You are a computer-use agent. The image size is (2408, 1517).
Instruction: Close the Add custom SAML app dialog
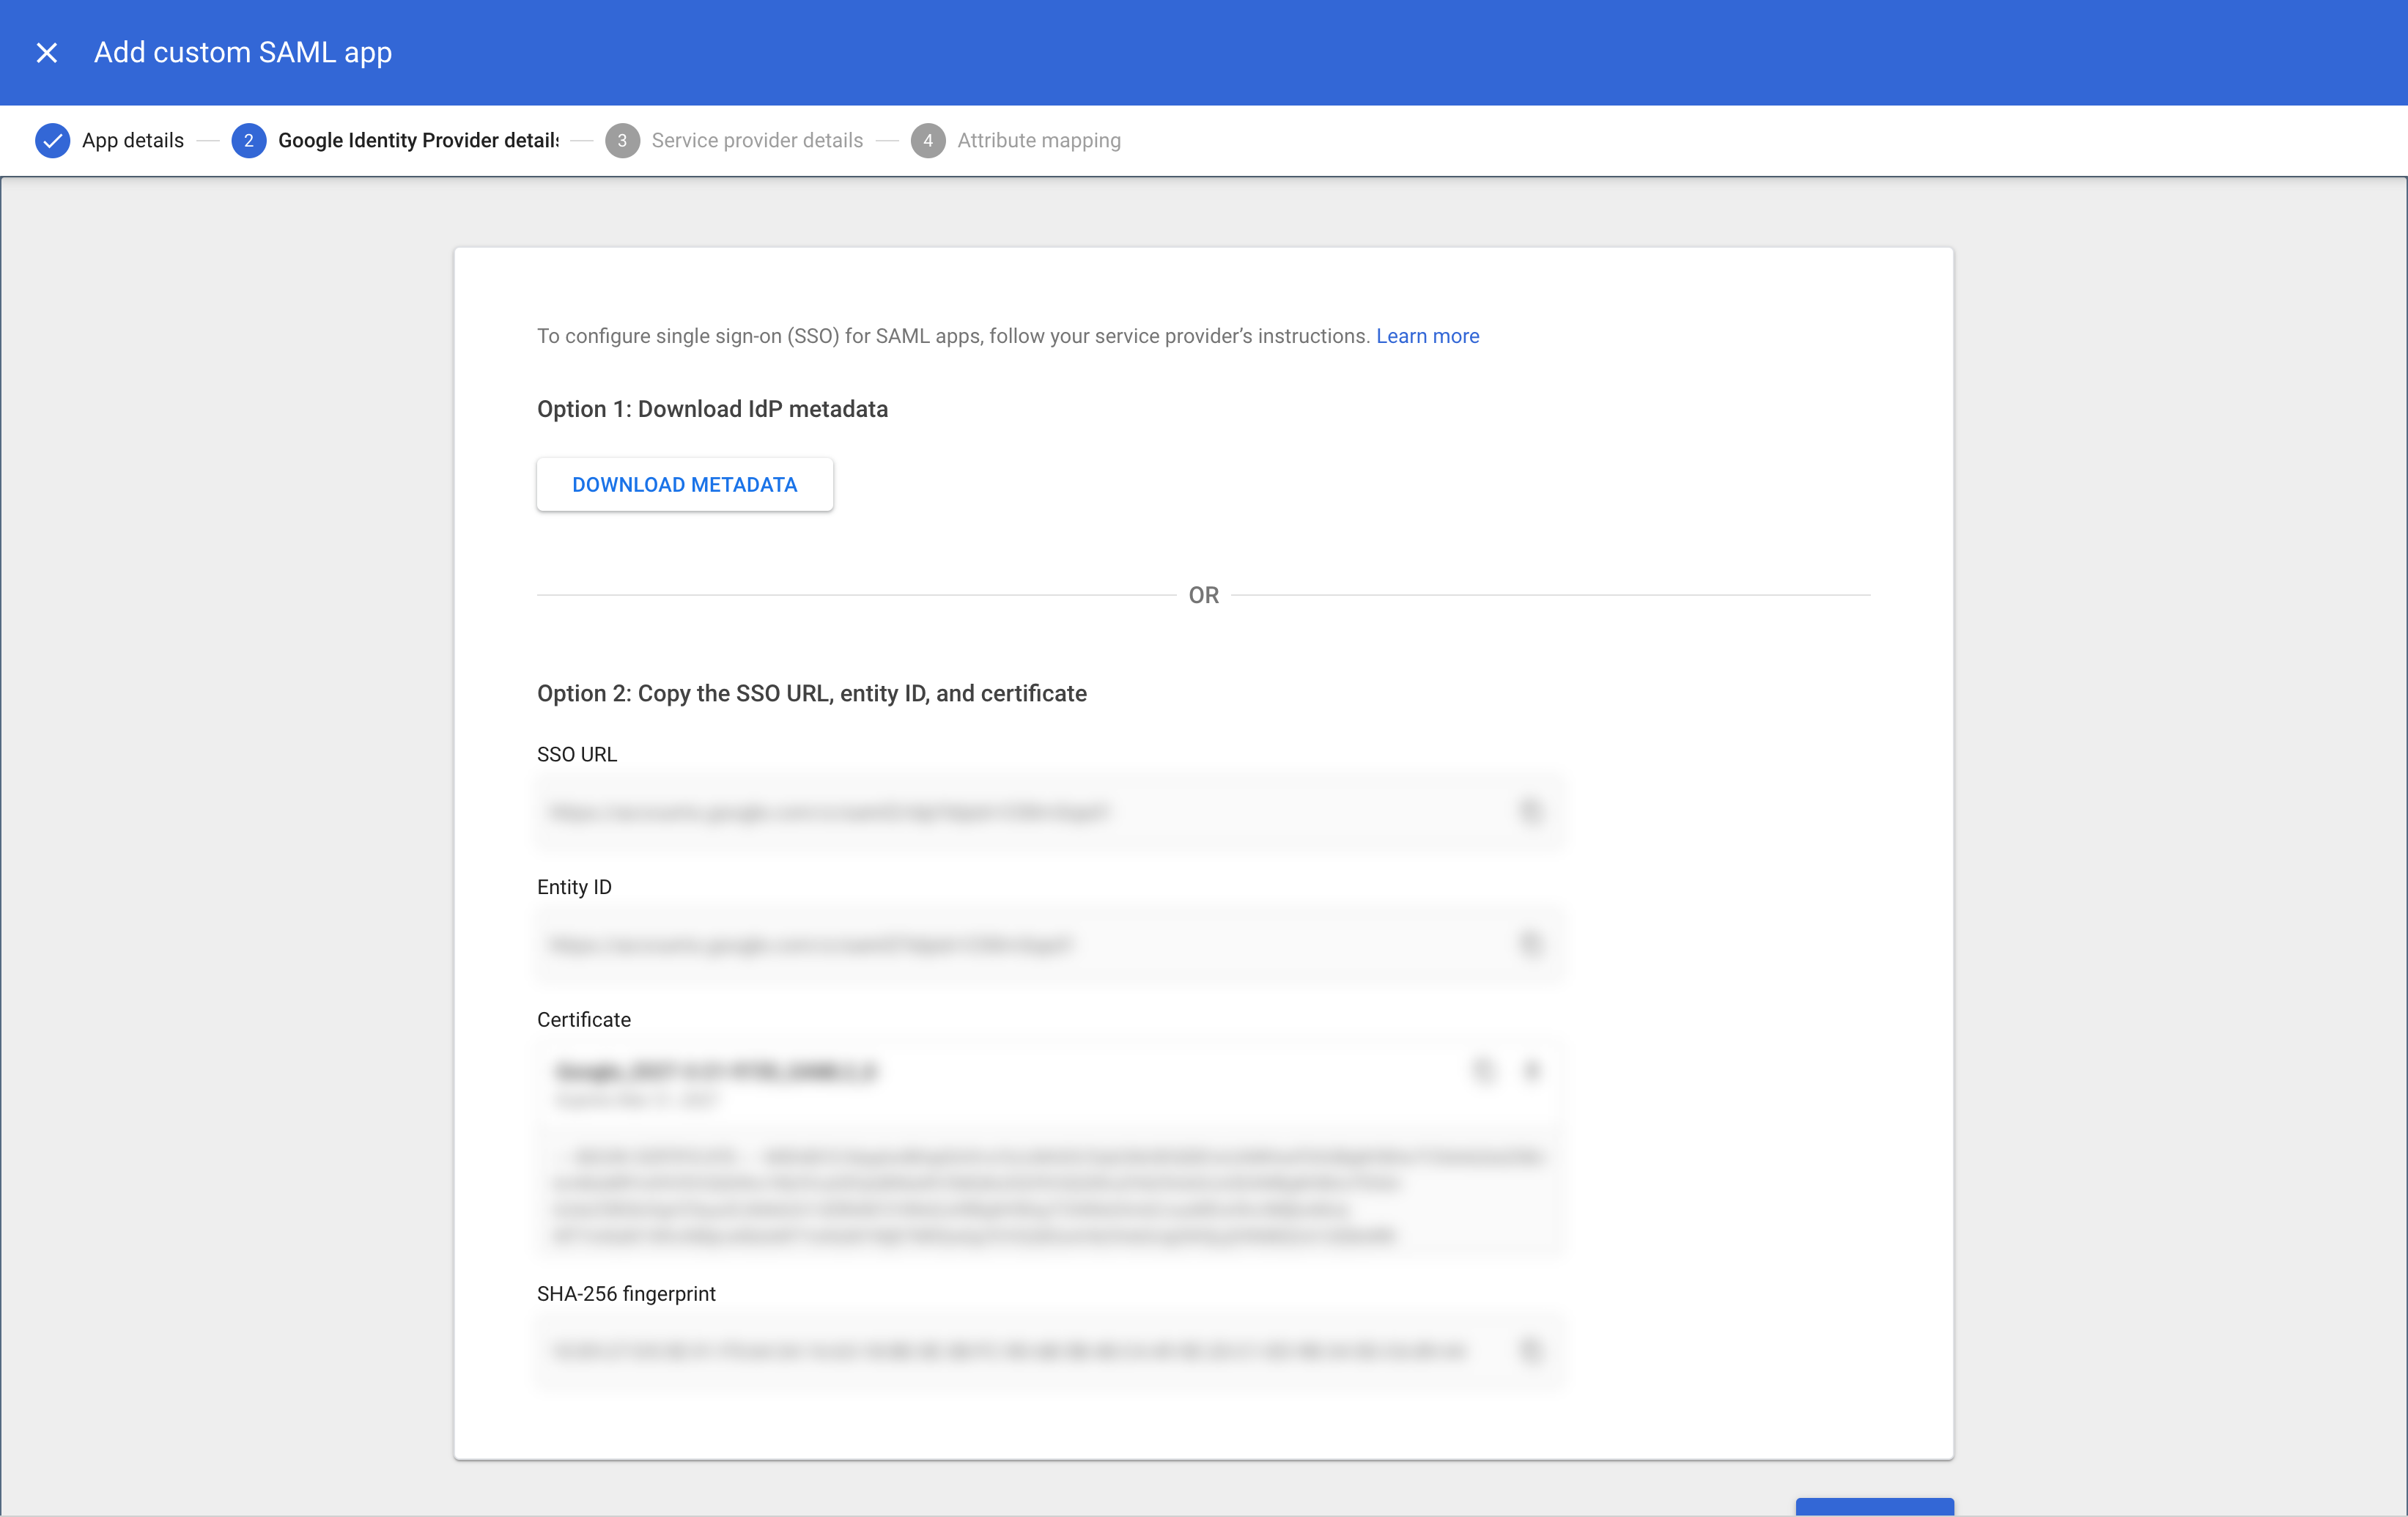pos(47,52)
